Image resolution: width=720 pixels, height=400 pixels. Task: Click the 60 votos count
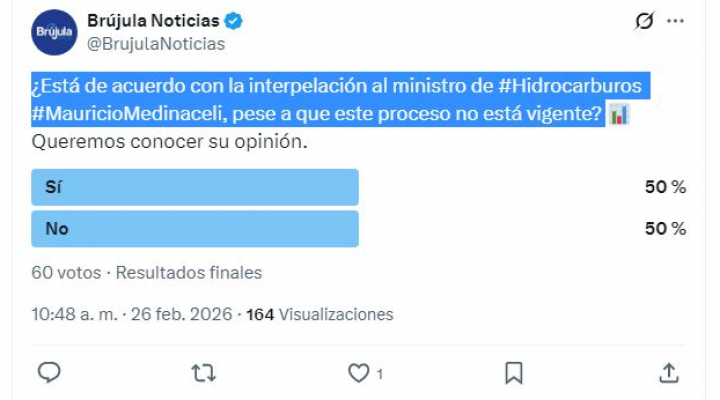click(x=68, y=272)
